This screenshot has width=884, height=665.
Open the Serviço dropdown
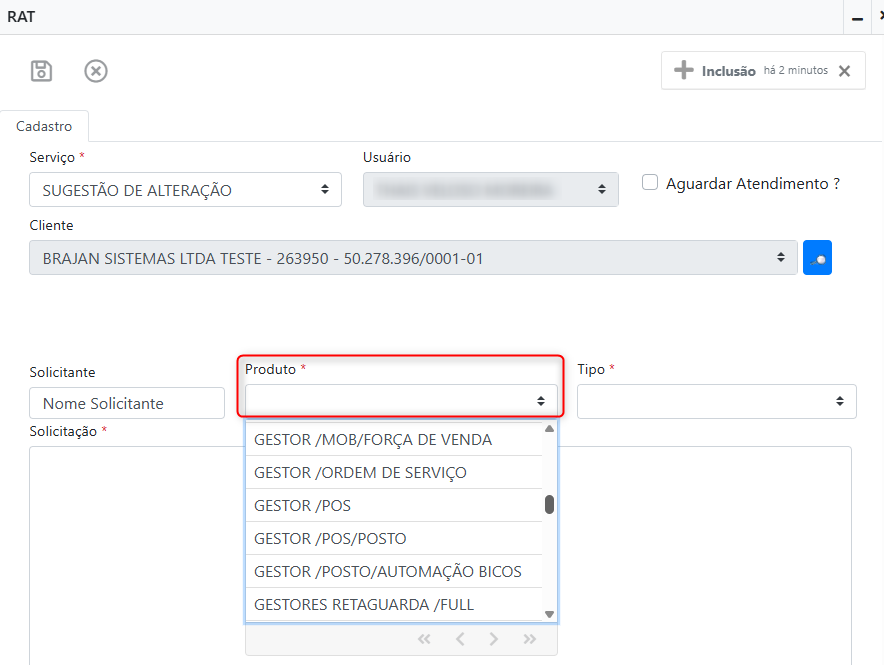pyautogui.click(x=185, y=190)
